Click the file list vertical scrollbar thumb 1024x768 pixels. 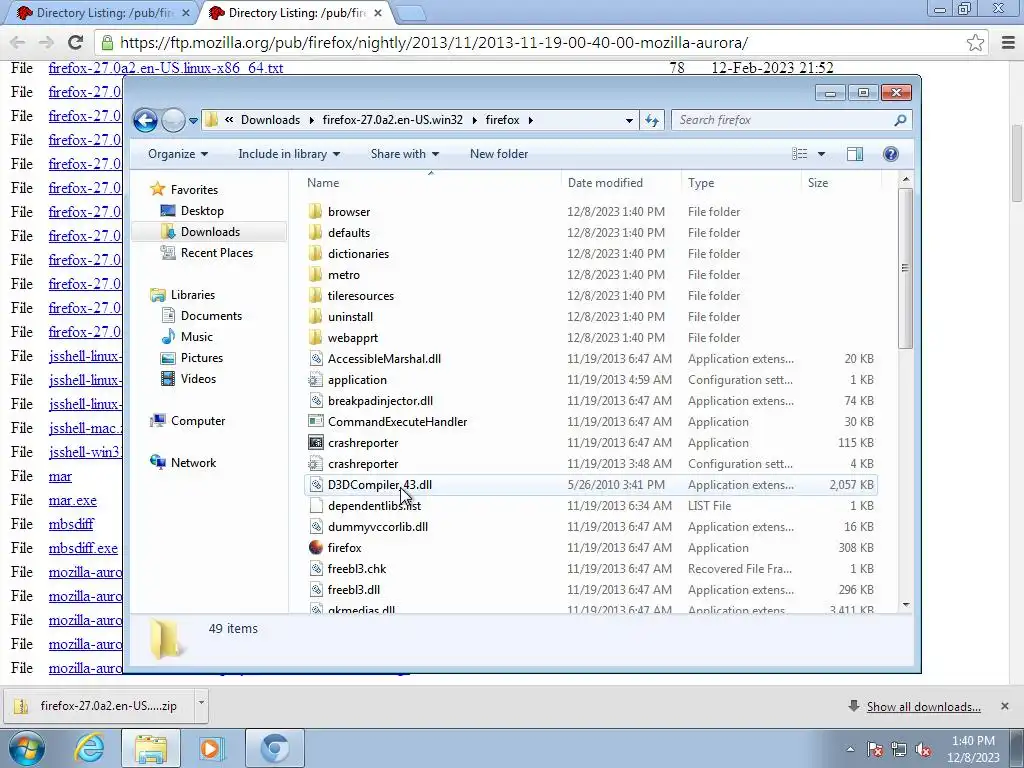905,268
